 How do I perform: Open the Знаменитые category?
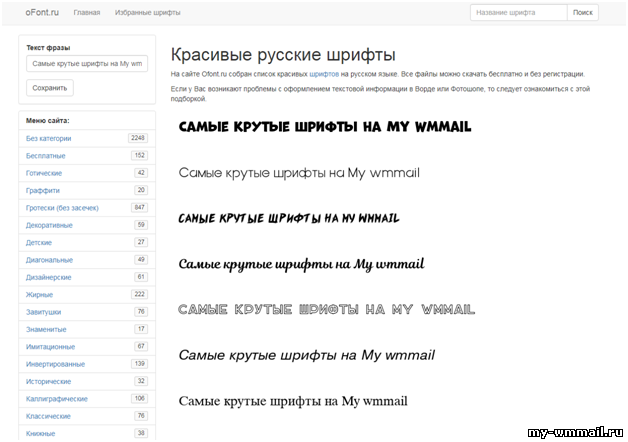[x=46, y=329]
